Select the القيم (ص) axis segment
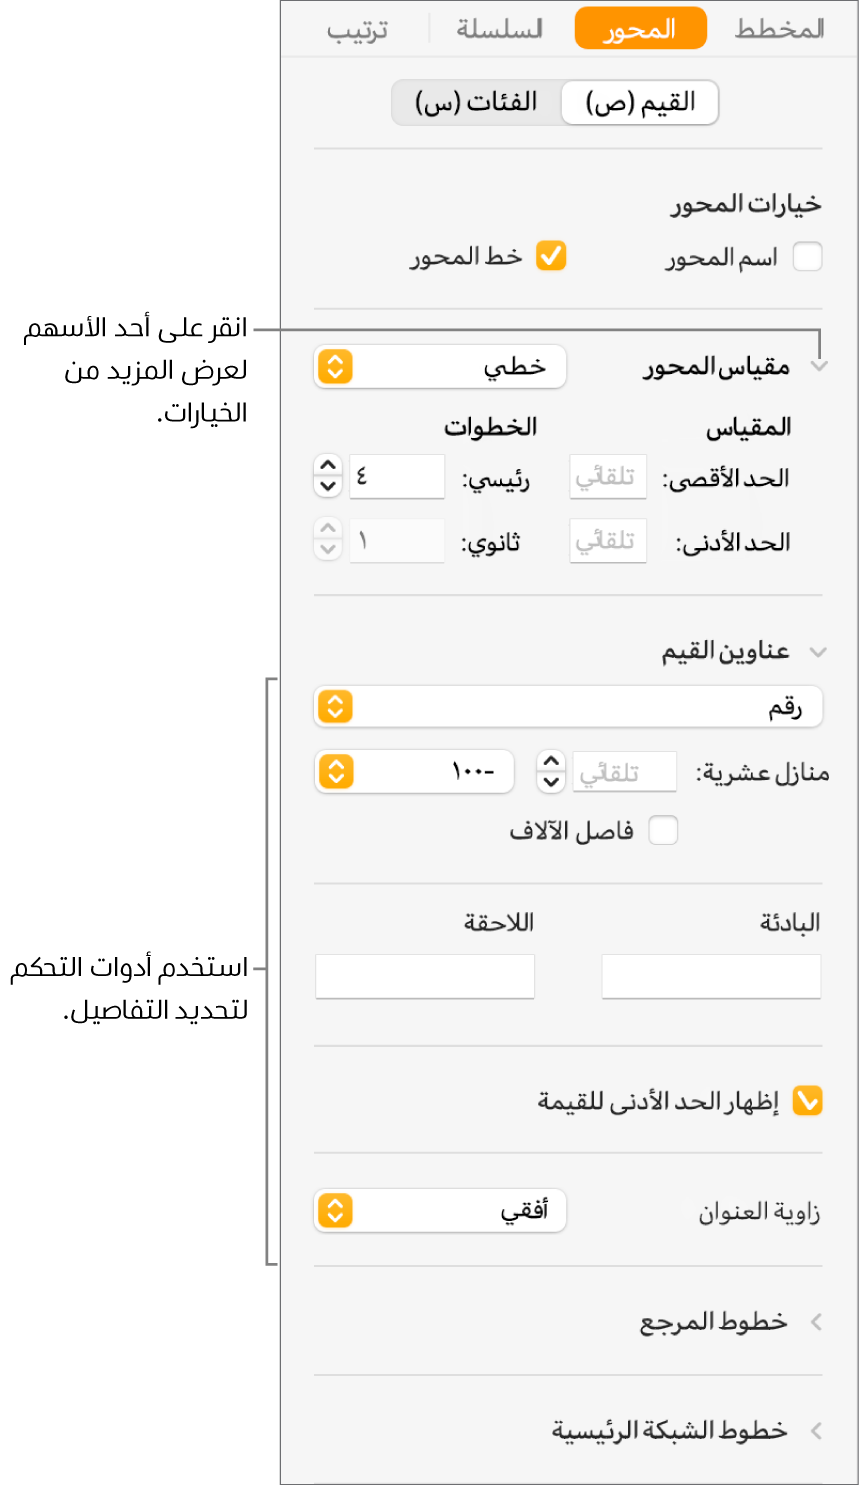This screenshot has width=860, height=1485. [640, 102]
